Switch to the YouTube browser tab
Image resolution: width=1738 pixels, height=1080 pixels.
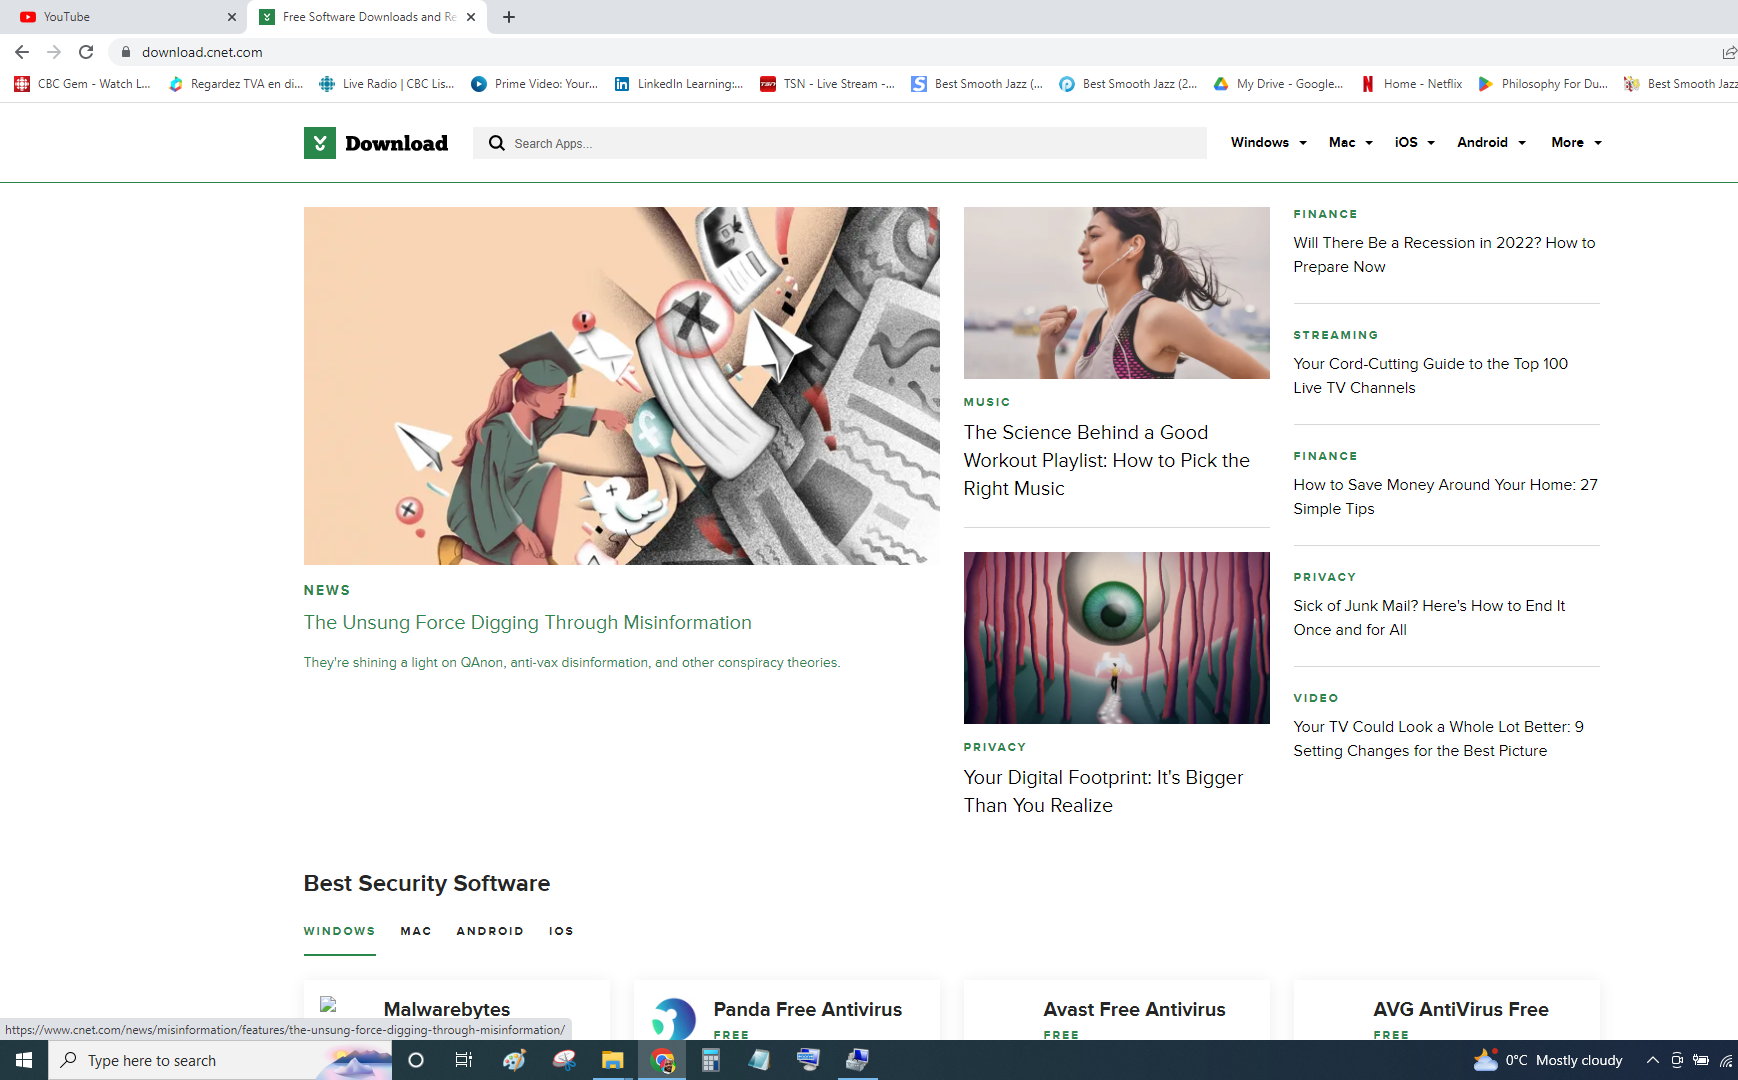[120, 17]
